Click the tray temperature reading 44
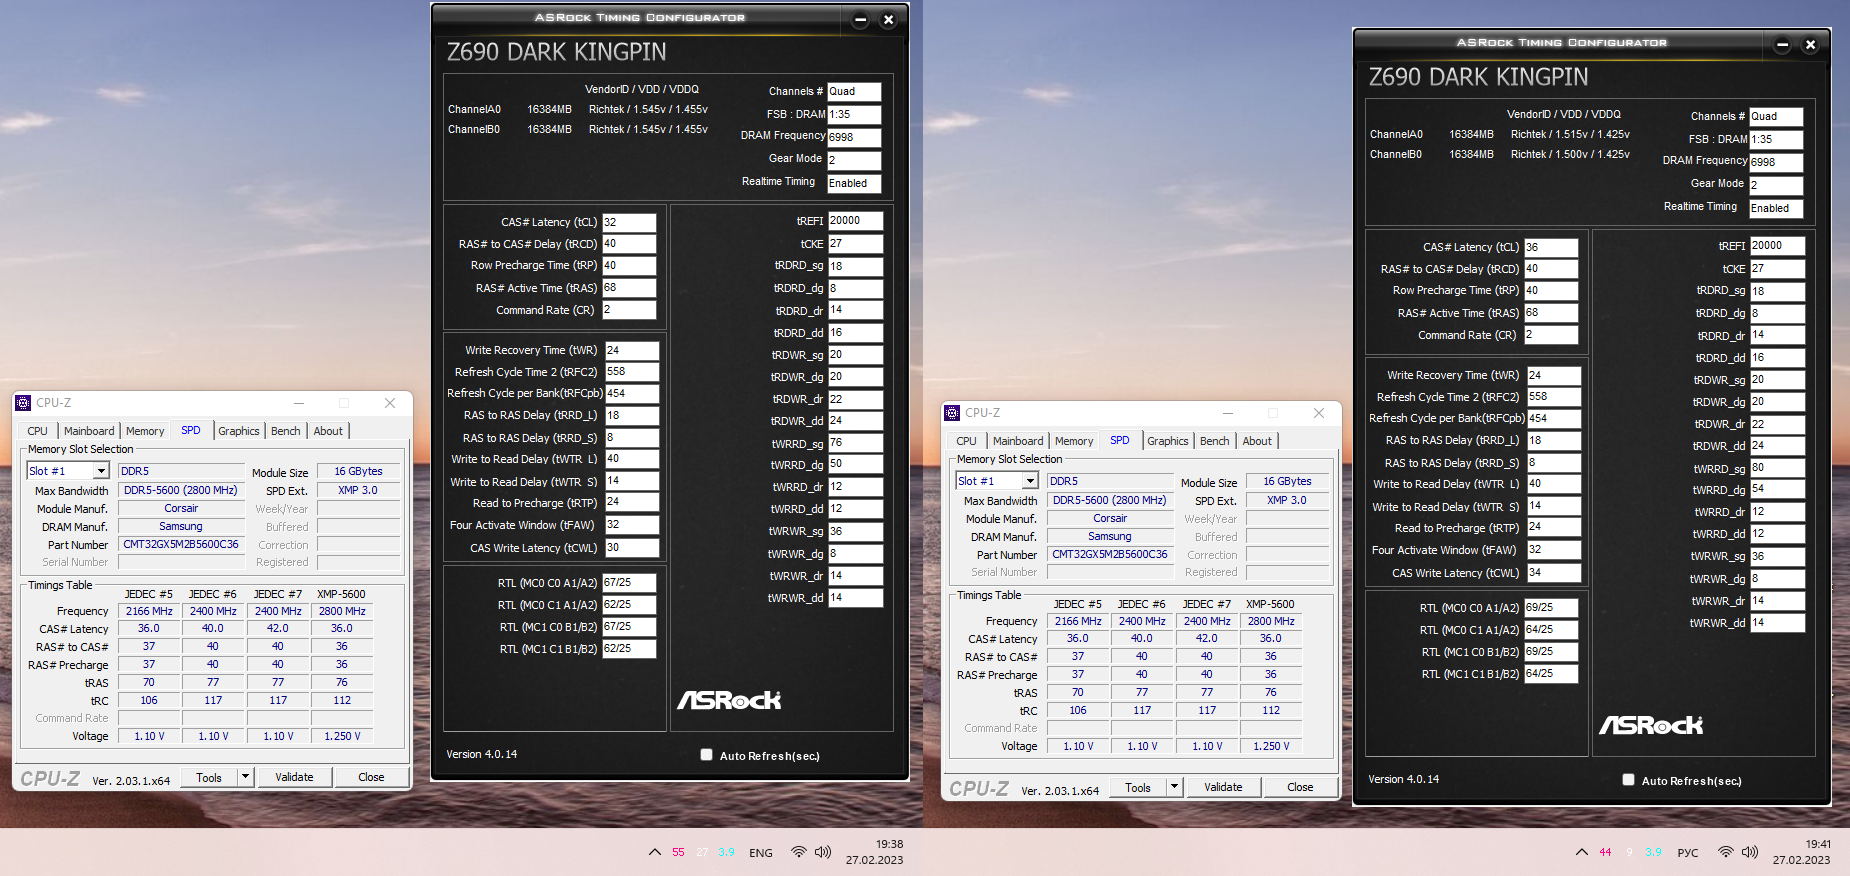The width and height of the screenshot is (1850, 876). (x=1605, y=853)
